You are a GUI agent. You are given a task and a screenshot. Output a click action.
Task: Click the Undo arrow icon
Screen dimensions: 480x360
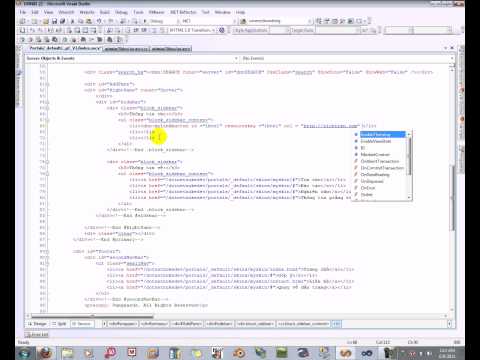(99, 21)
